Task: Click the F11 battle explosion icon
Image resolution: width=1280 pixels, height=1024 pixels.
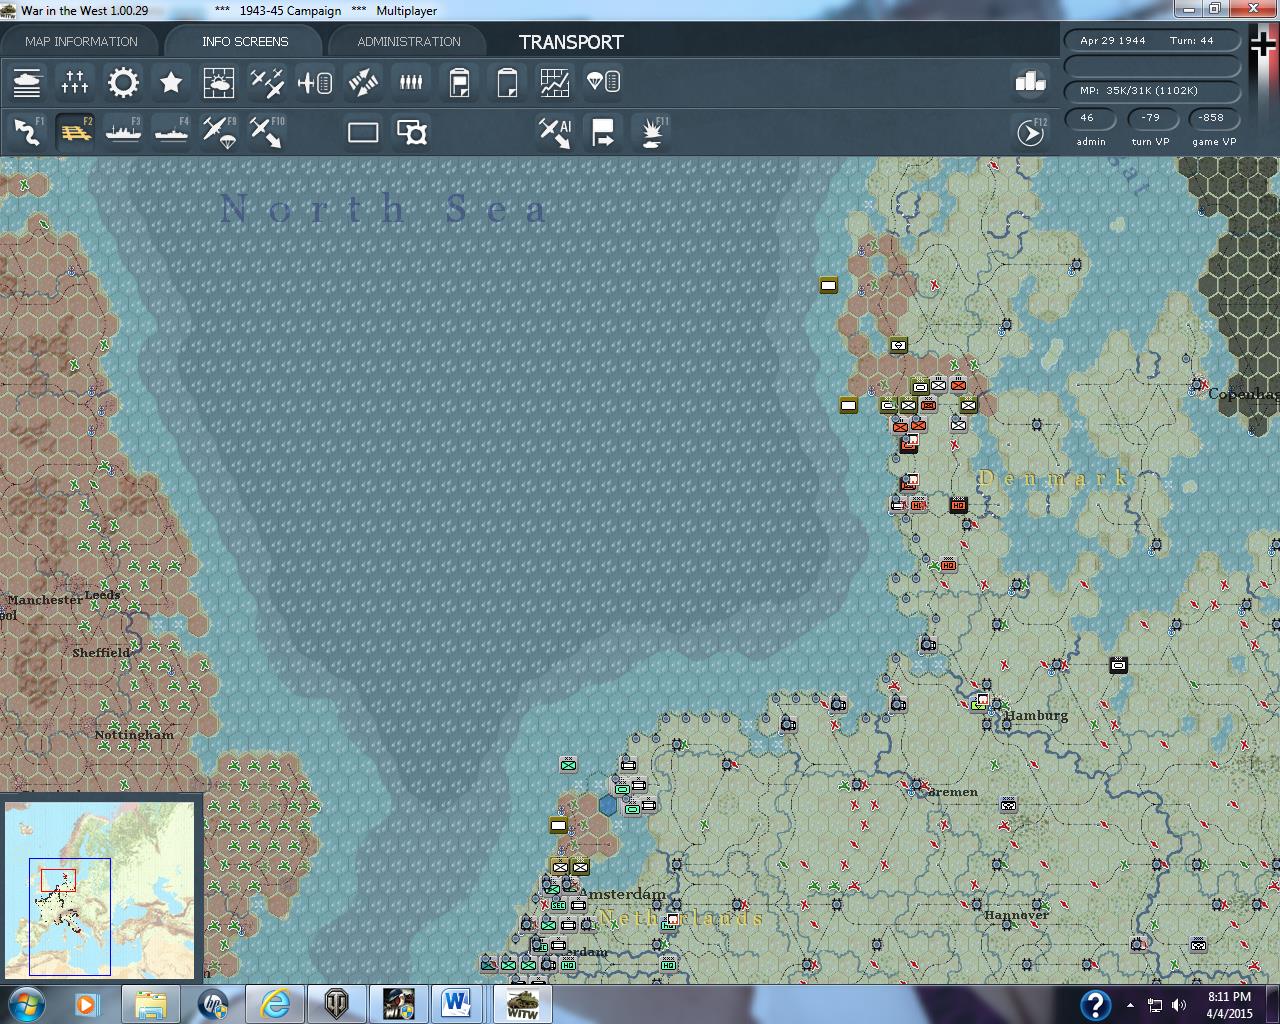Action: (651, 132)
